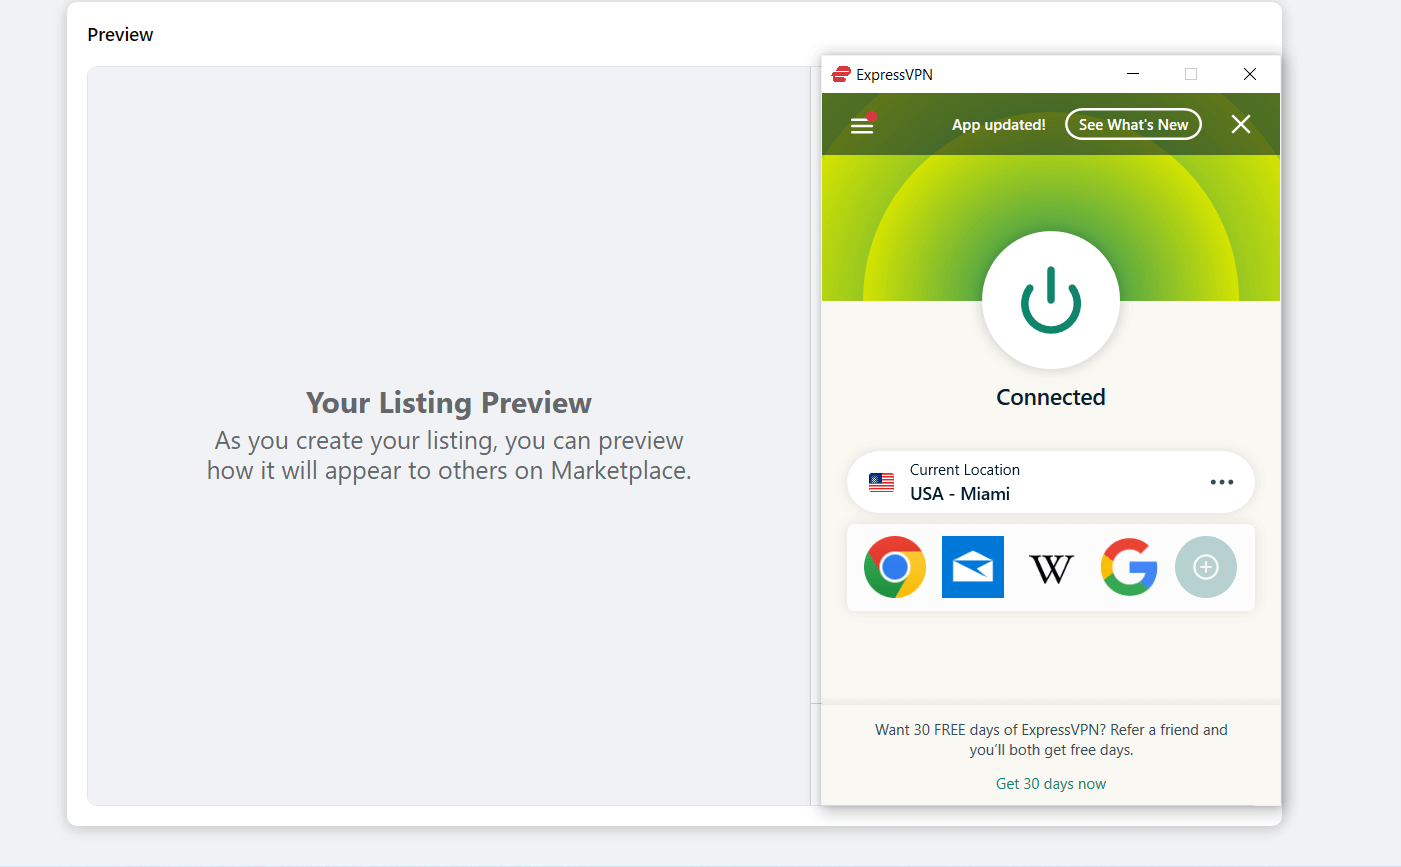Screen dimensions: 1401x867
Task: Dismiss the App updated banner
Action: [1240, 124]
